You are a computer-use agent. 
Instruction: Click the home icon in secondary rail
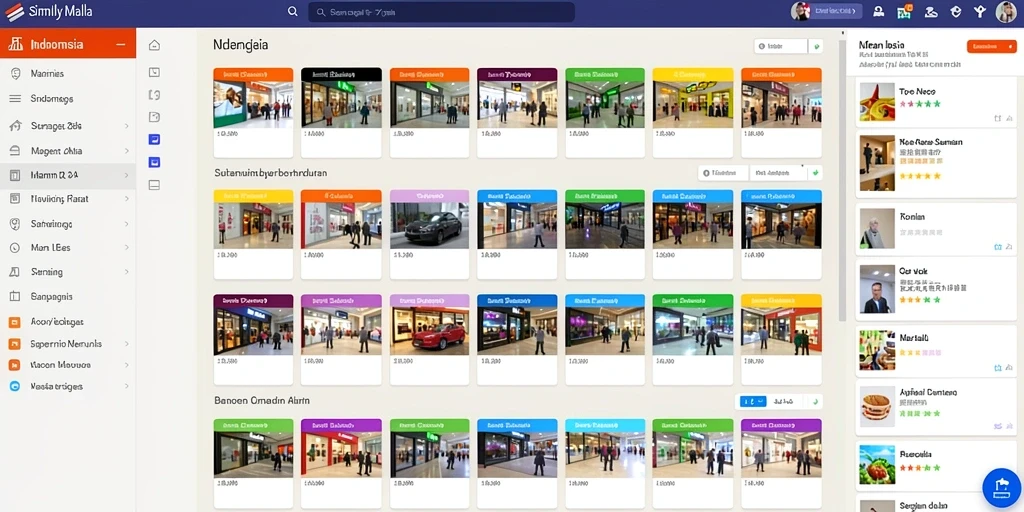pos(154,45)
